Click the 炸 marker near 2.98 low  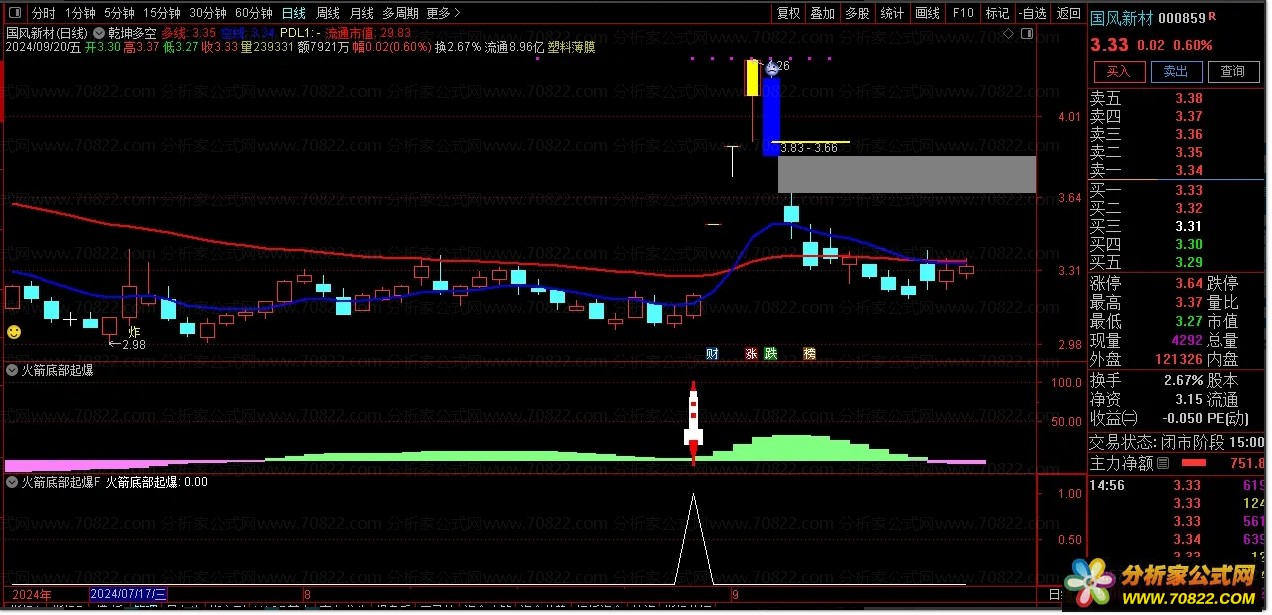tap(134, 330)
